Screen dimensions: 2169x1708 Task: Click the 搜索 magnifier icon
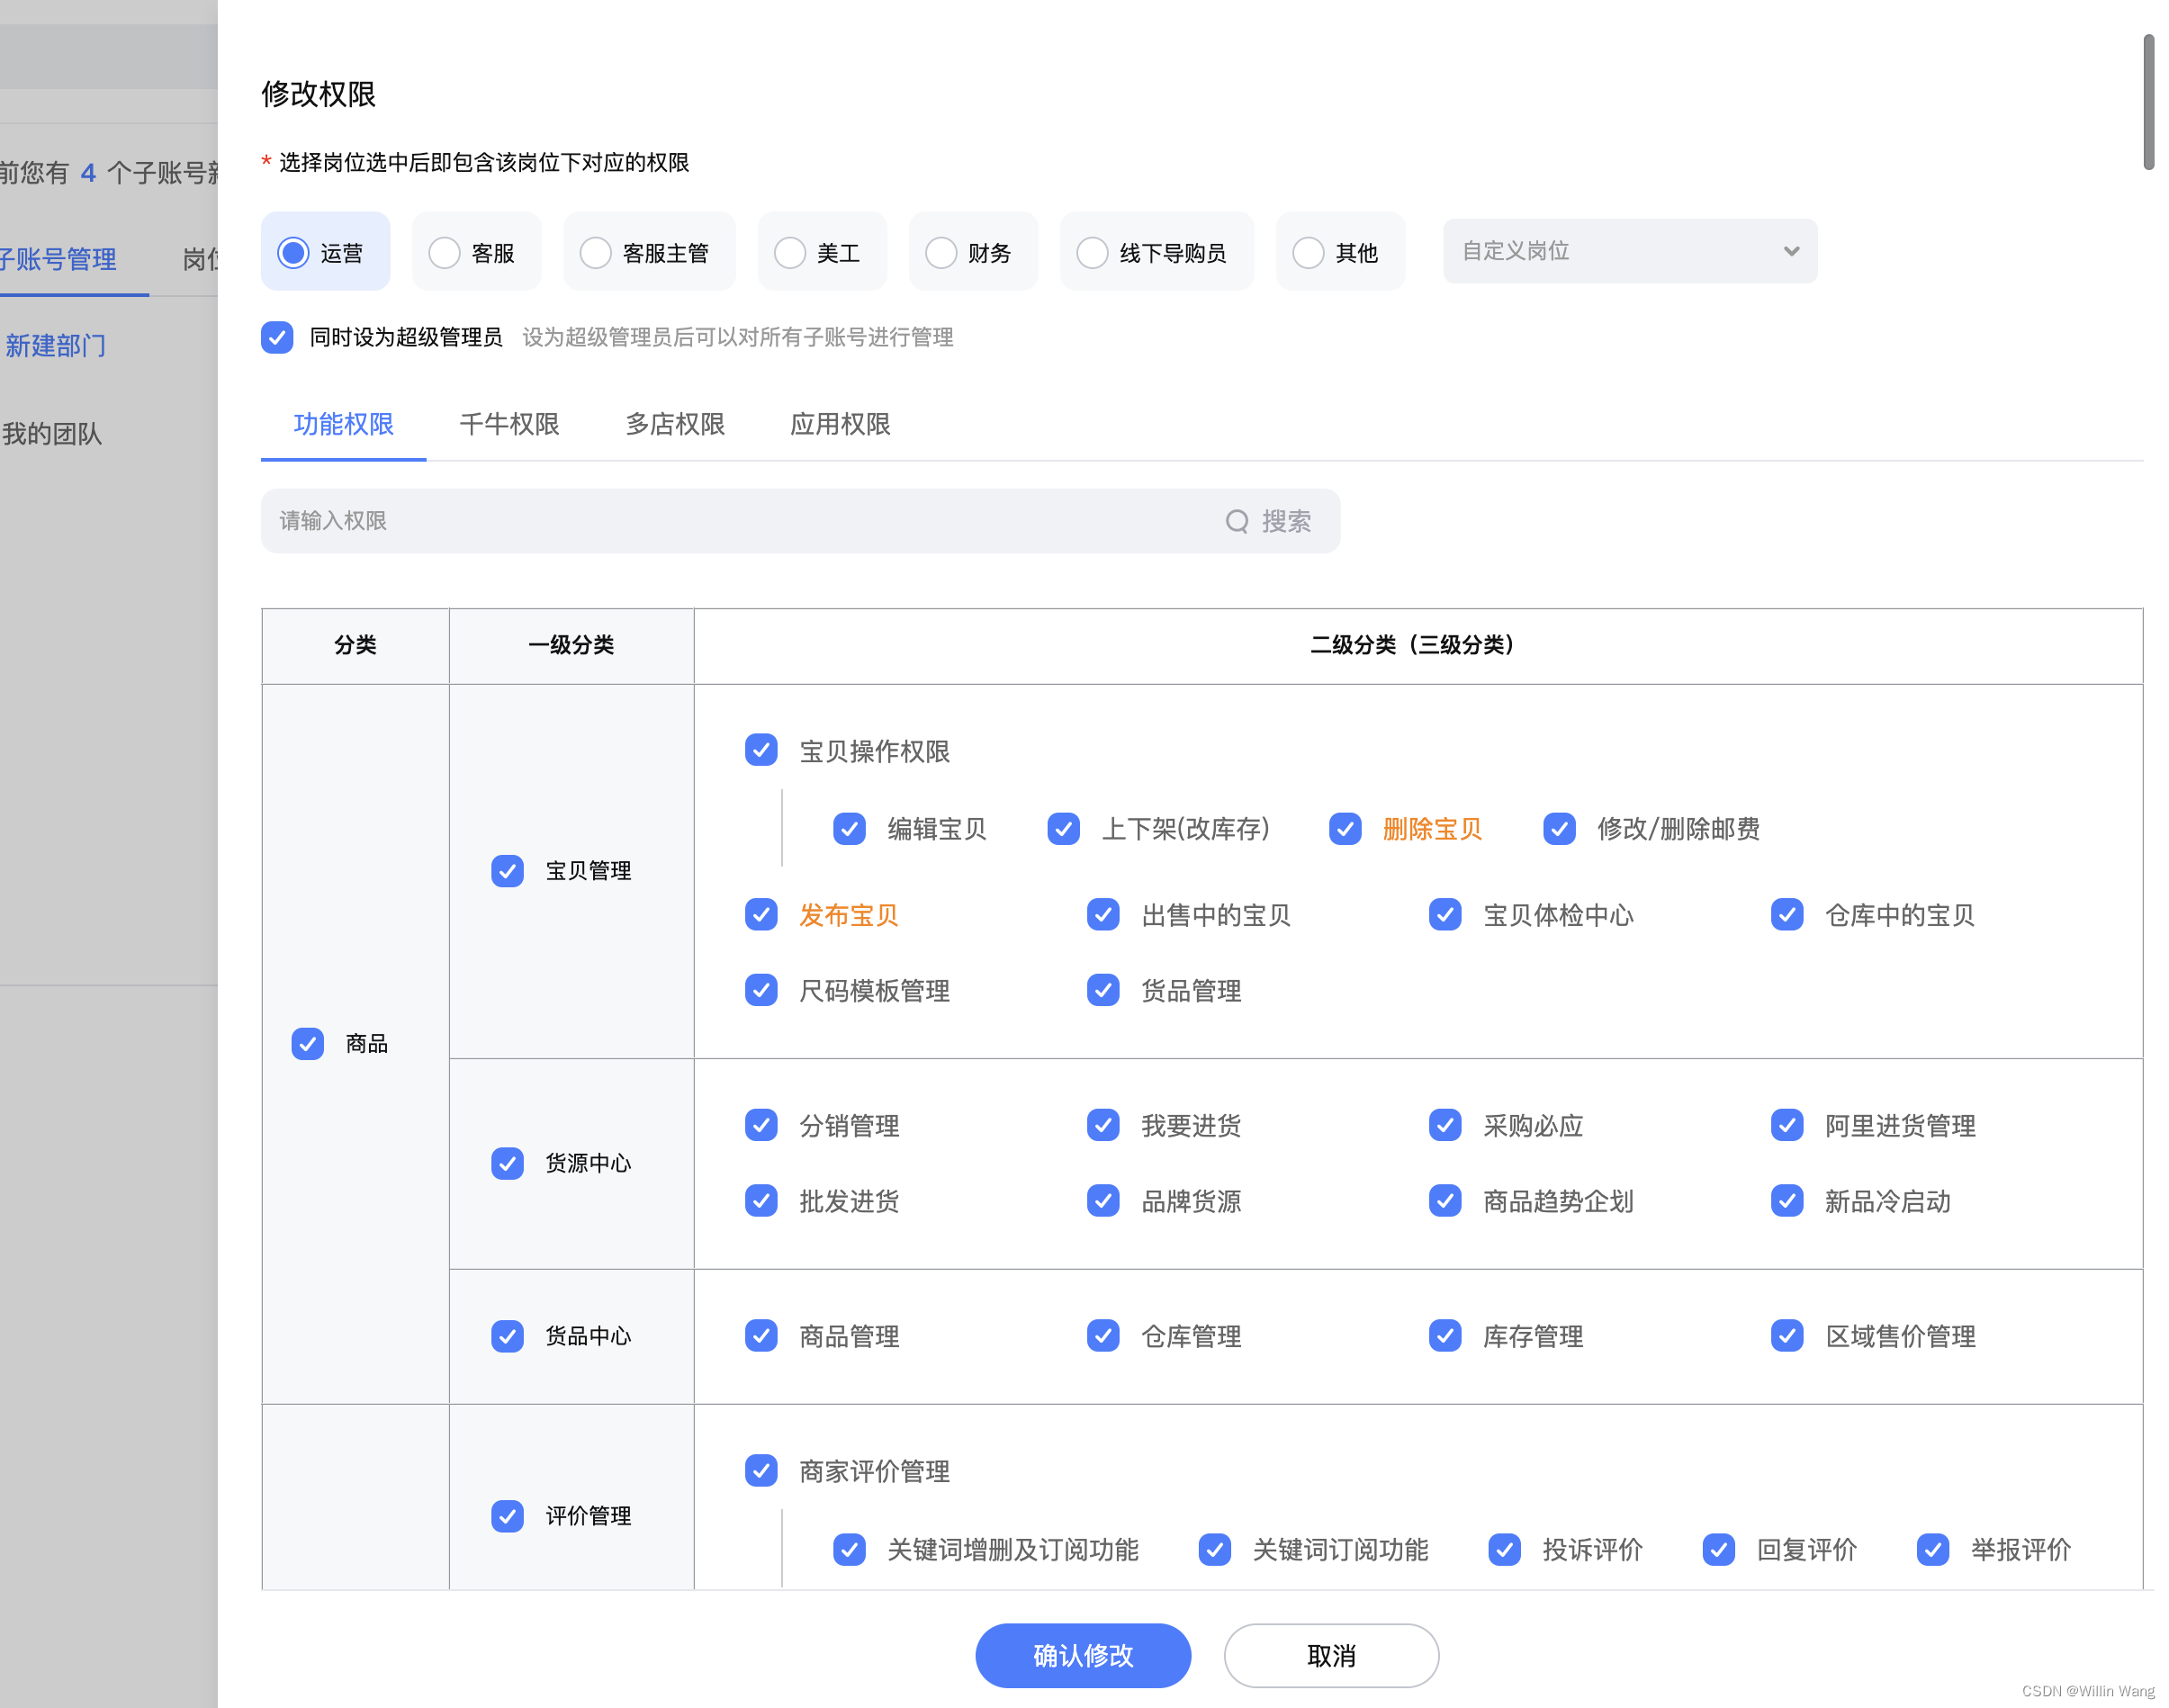1237,521
